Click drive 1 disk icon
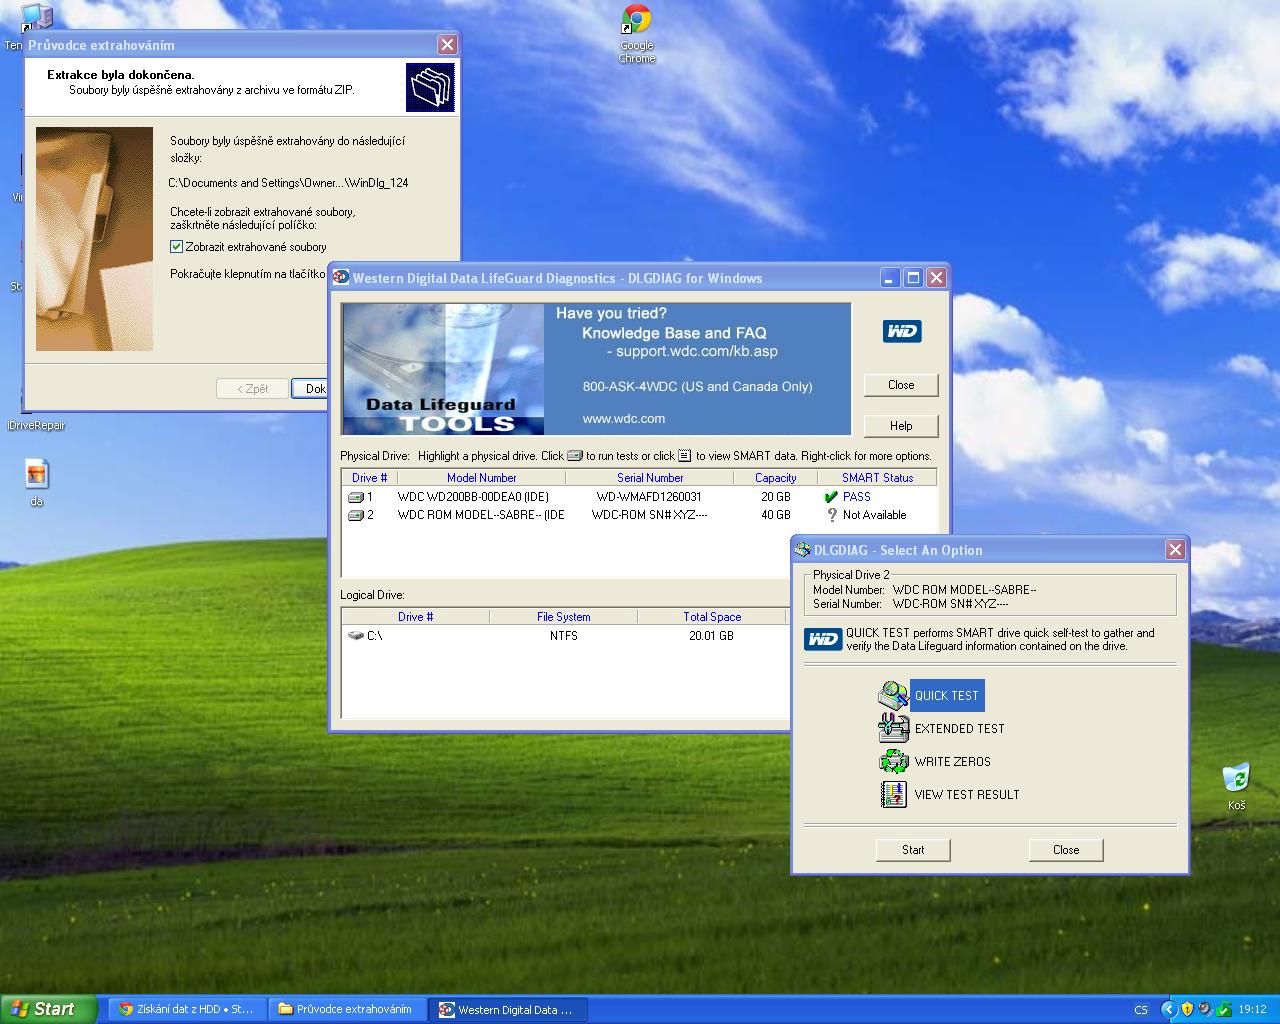Viewport: 1280px width, 1024px height. [356, 497]
